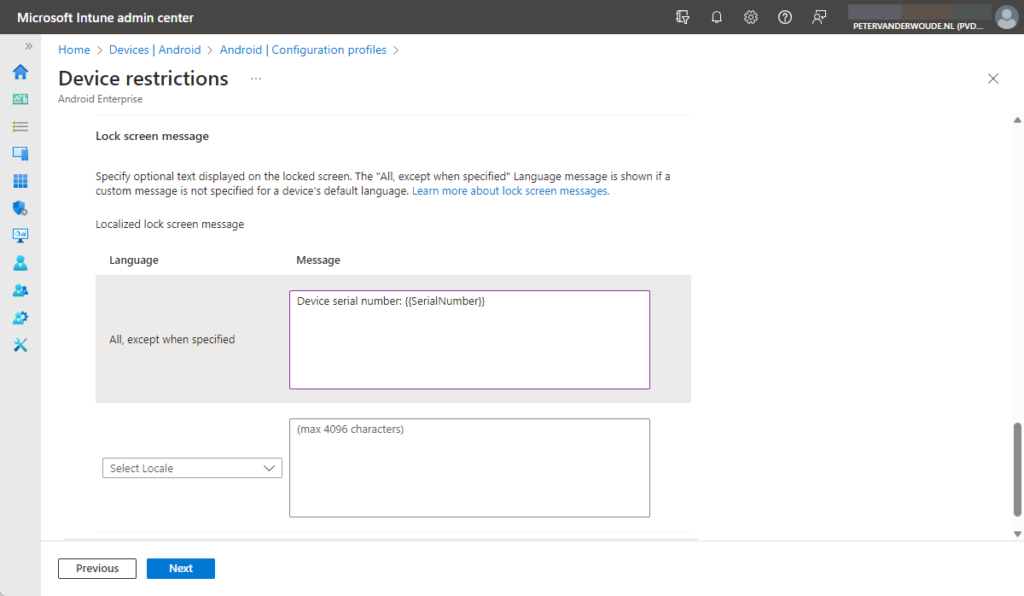This screenshot has width=1024, height=596.
Task: Open the Reports icon in the sidebar
Action: (19, 235)
